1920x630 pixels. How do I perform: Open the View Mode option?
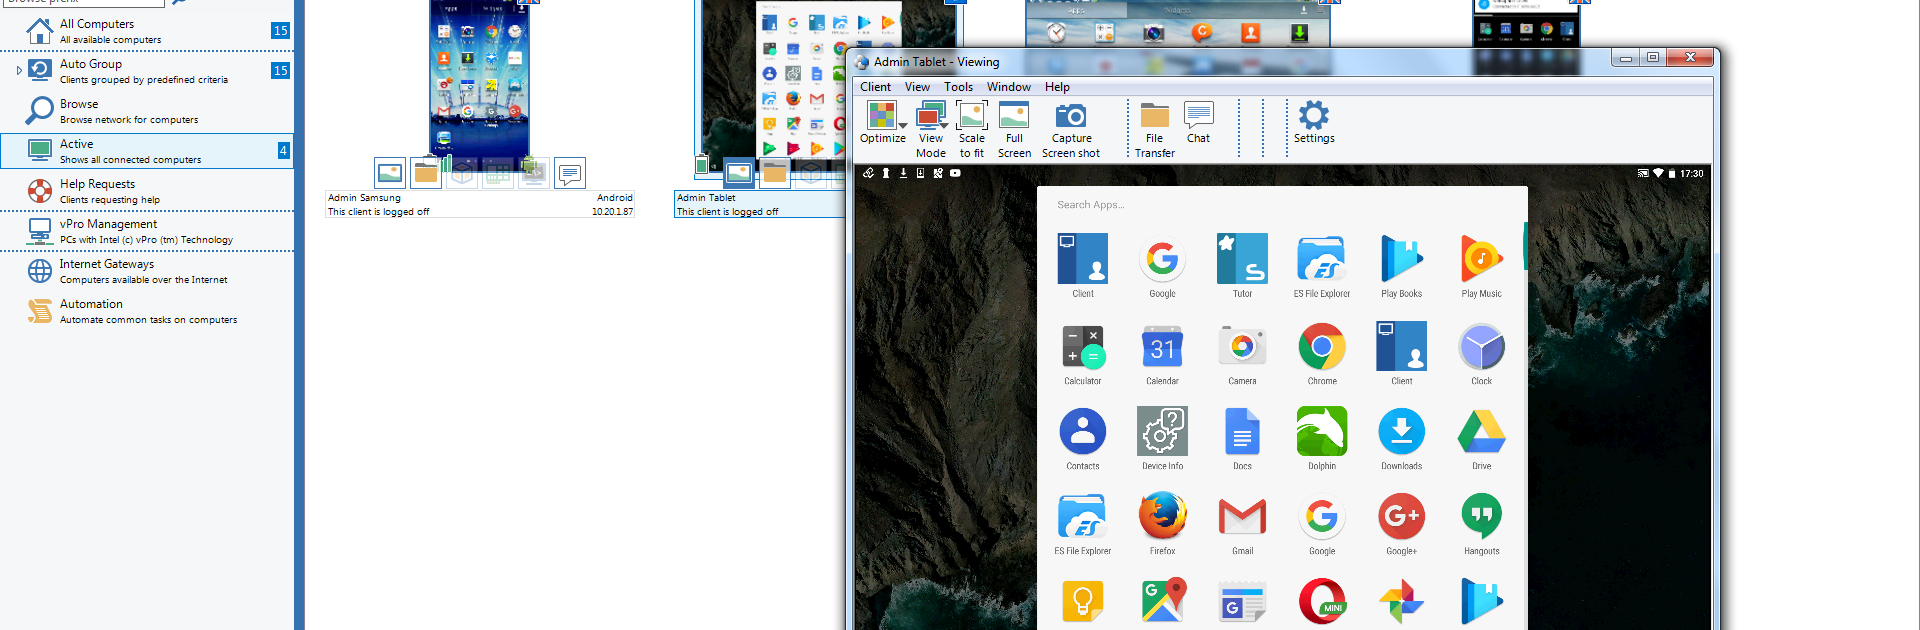pyautogui.click(x=930, y=129)
